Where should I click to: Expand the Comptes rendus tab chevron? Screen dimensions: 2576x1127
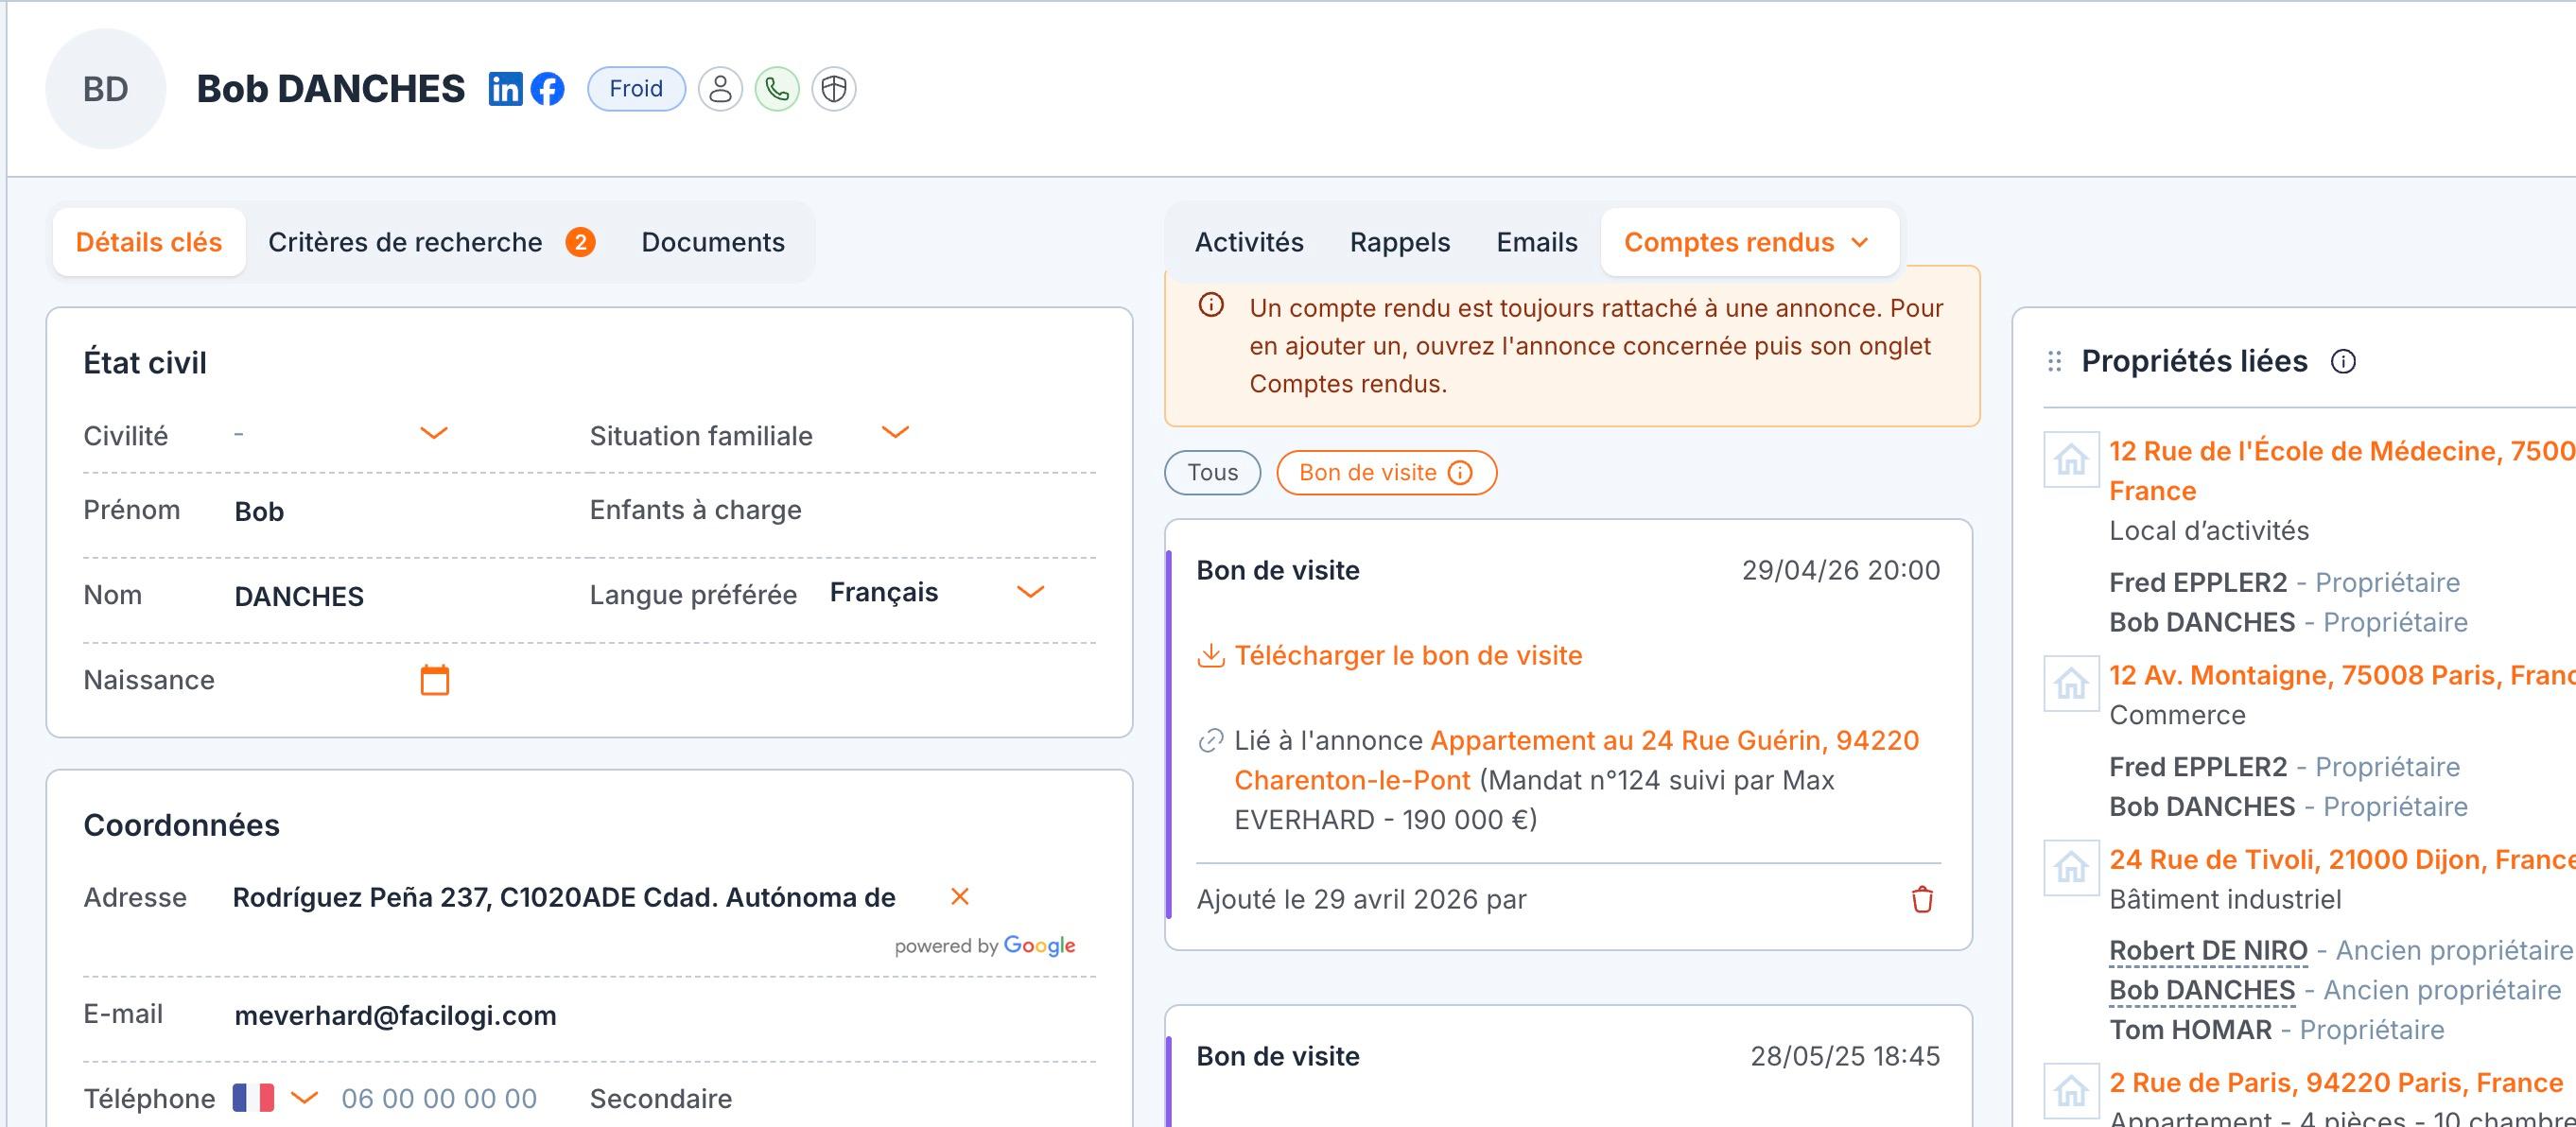(x=1860, y=242)
